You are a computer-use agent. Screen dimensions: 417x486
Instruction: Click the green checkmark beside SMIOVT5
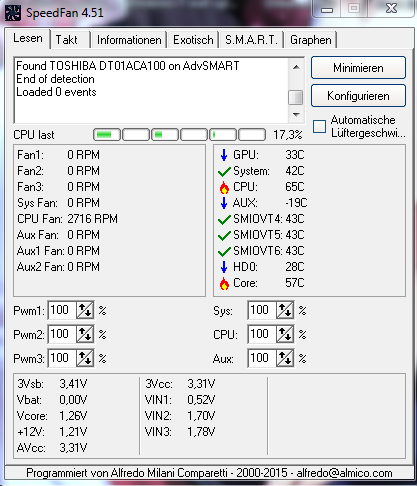pos(224,235)
